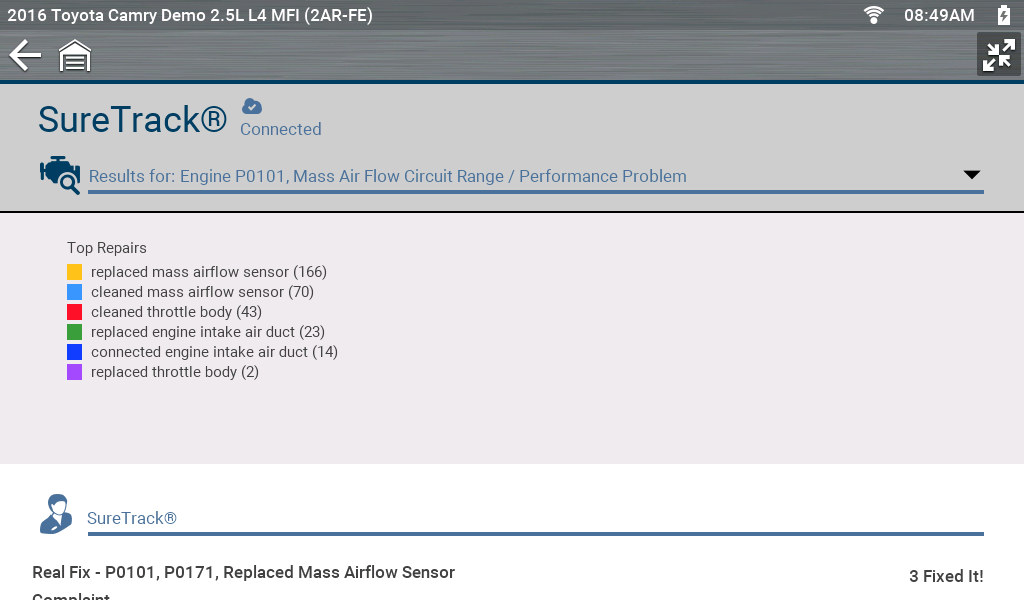Click the SureTrack technician person icon
1024x600 pixels.
[x=56, y=514]
